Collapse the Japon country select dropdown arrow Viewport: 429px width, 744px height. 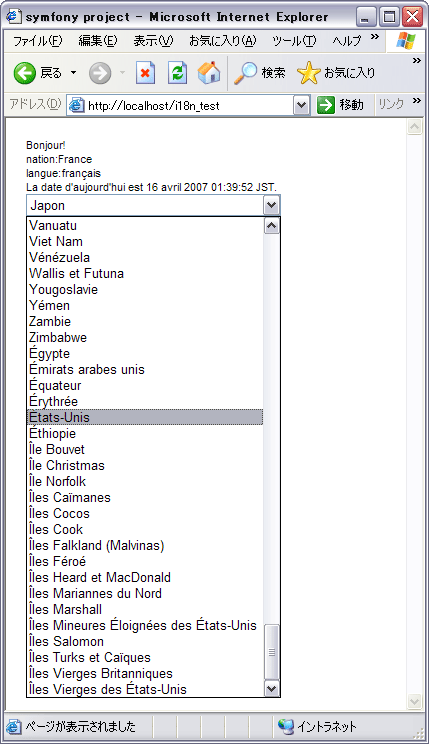pos(271,205)
